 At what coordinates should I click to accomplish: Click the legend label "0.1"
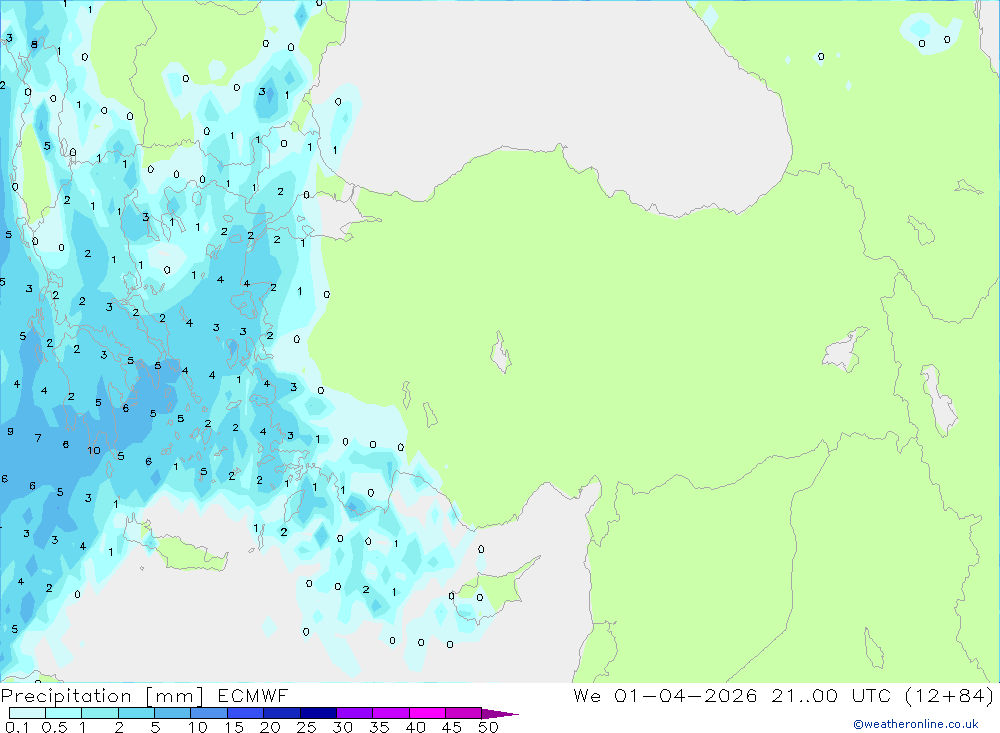(17, 727)
